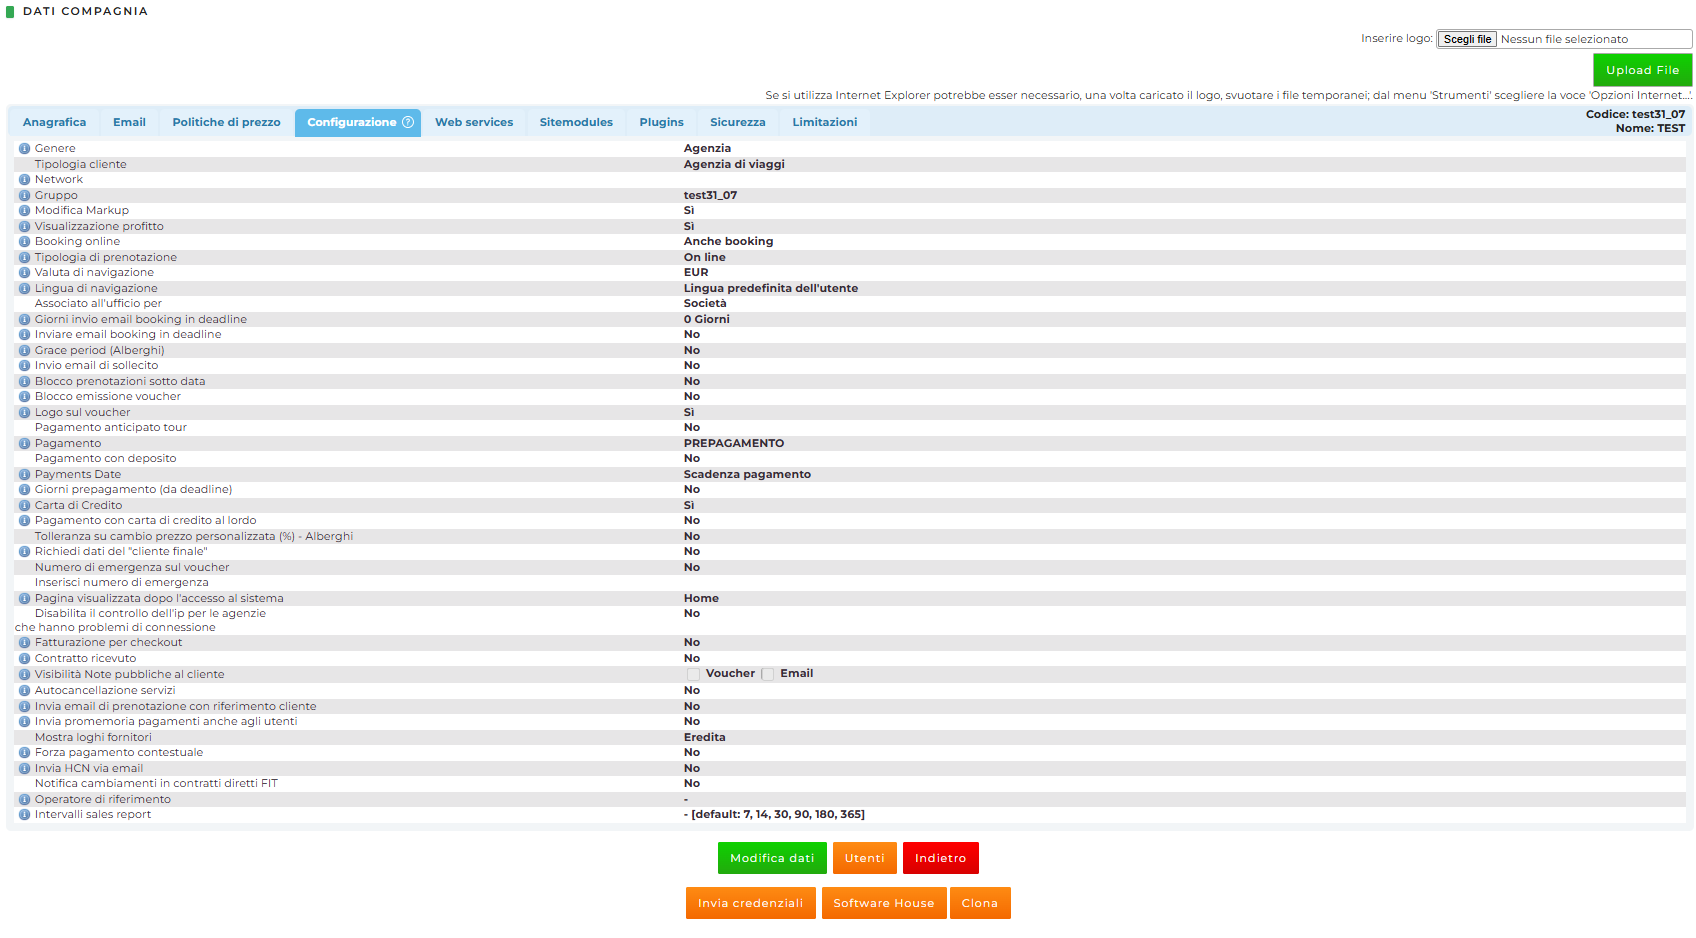Screen dimensions: 1696x938
Task: Toggle the Voucher checkbox
Action: point(694,675)
